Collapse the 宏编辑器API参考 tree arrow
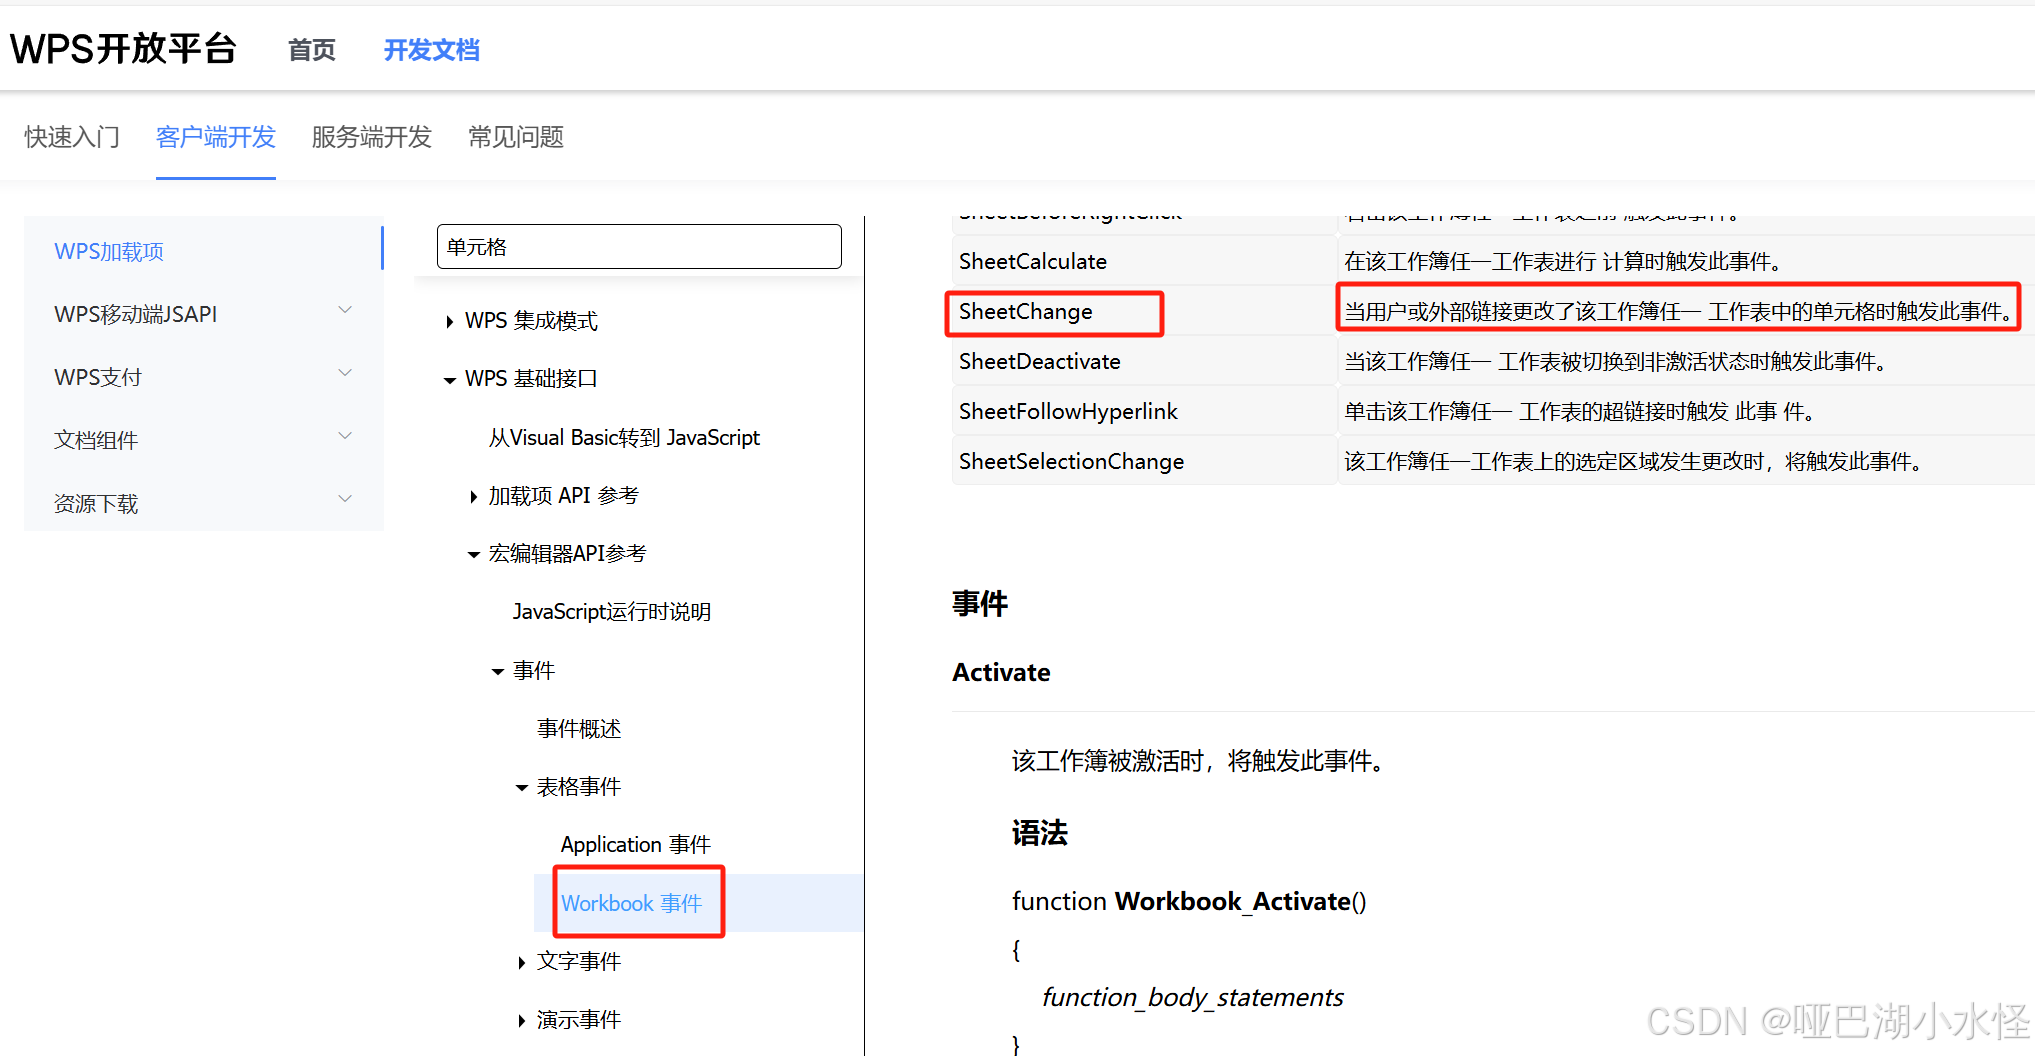 click(x=474, y=555)
